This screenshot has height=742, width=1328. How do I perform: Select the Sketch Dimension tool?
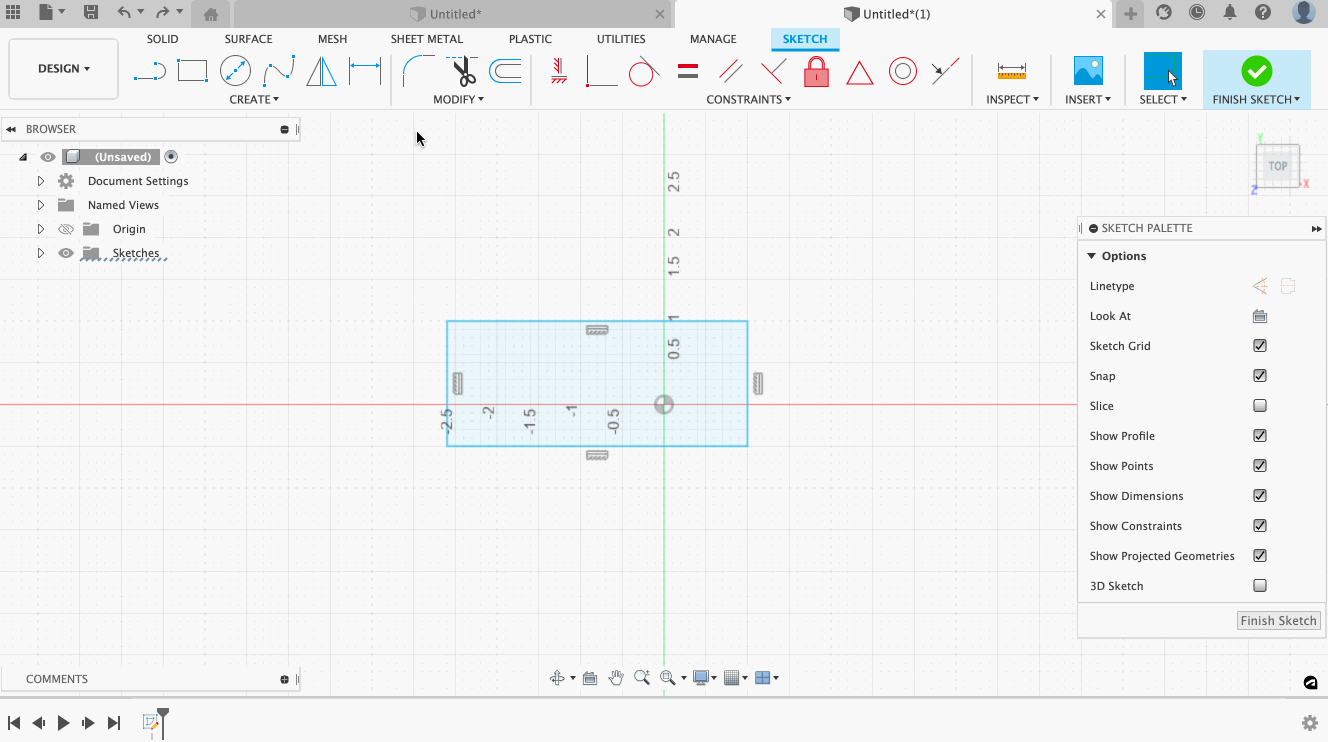365,71
